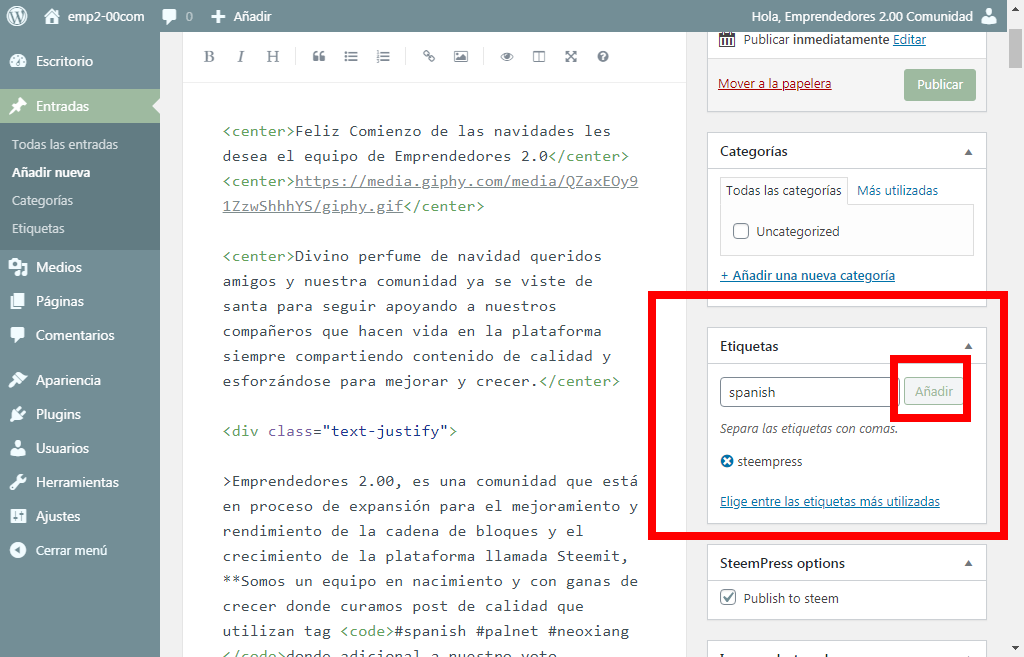Insert a bulleted list
1024x657 pixels.
click(351, 57)
